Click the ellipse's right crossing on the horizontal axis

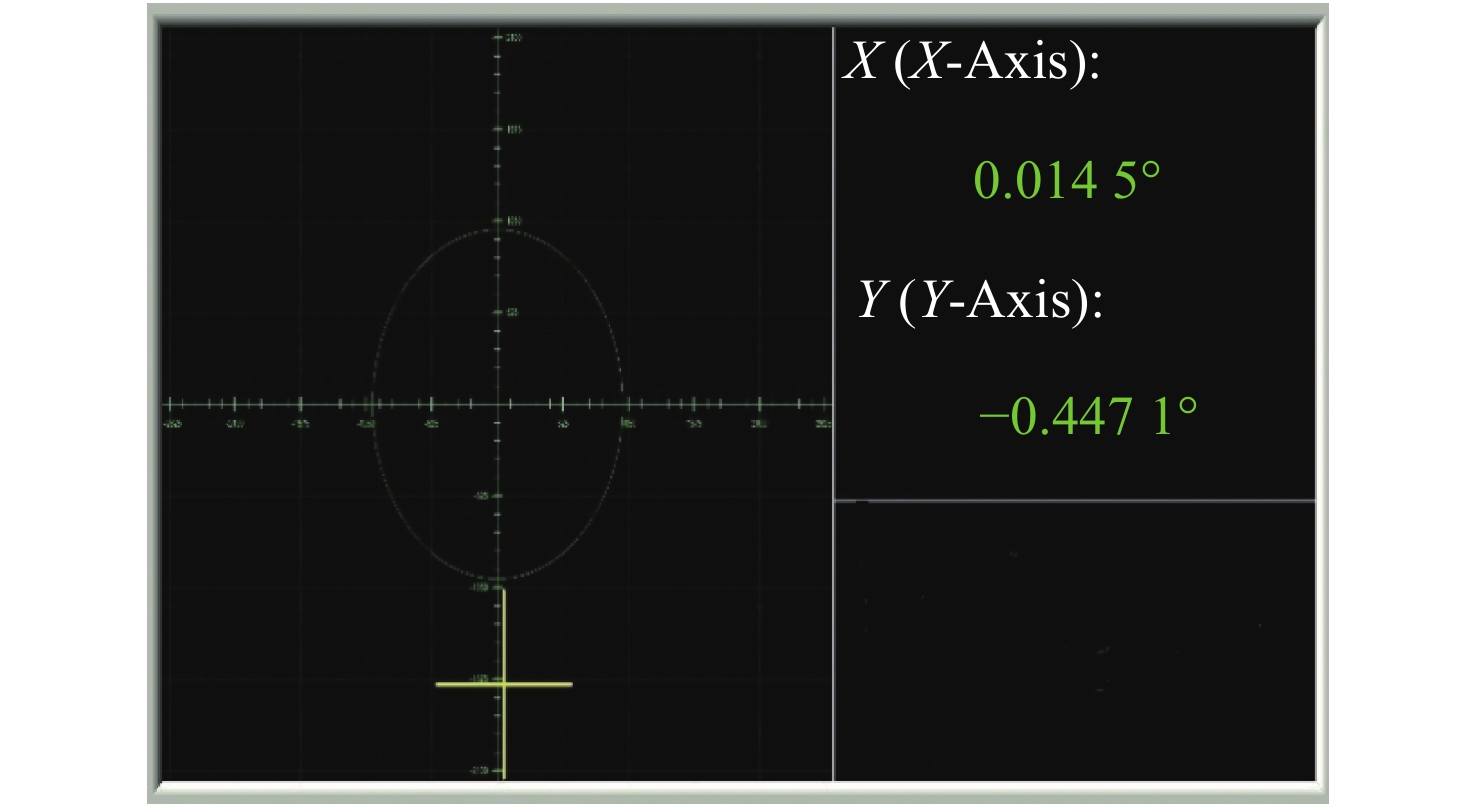(623, 404)
